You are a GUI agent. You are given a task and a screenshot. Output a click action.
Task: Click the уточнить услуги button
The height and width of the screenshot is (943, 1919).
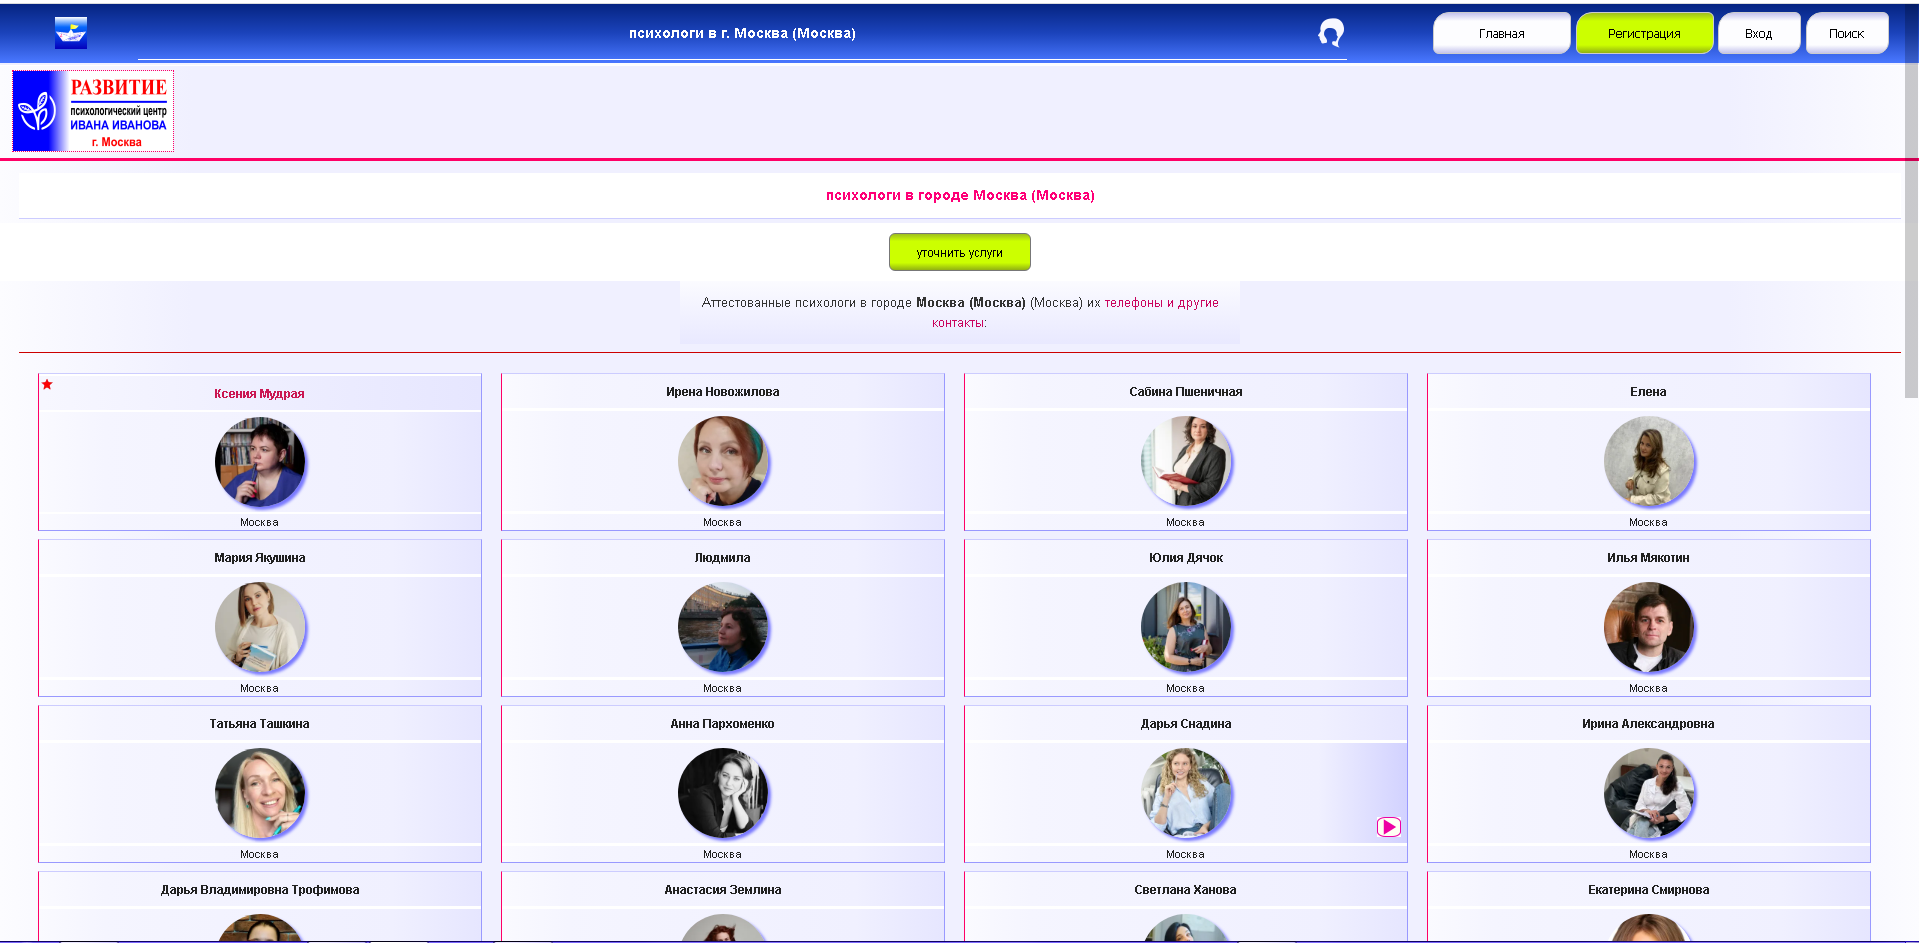pyautogui.click(x=960, y=252)
